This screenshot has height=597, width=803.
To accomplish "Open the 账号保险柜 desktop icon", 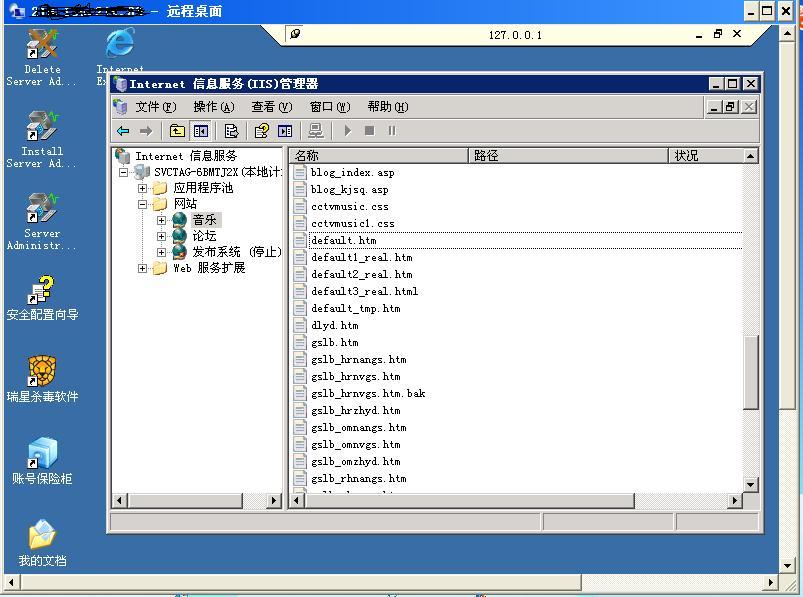I will pyautogui.click(x=42, y=461).
